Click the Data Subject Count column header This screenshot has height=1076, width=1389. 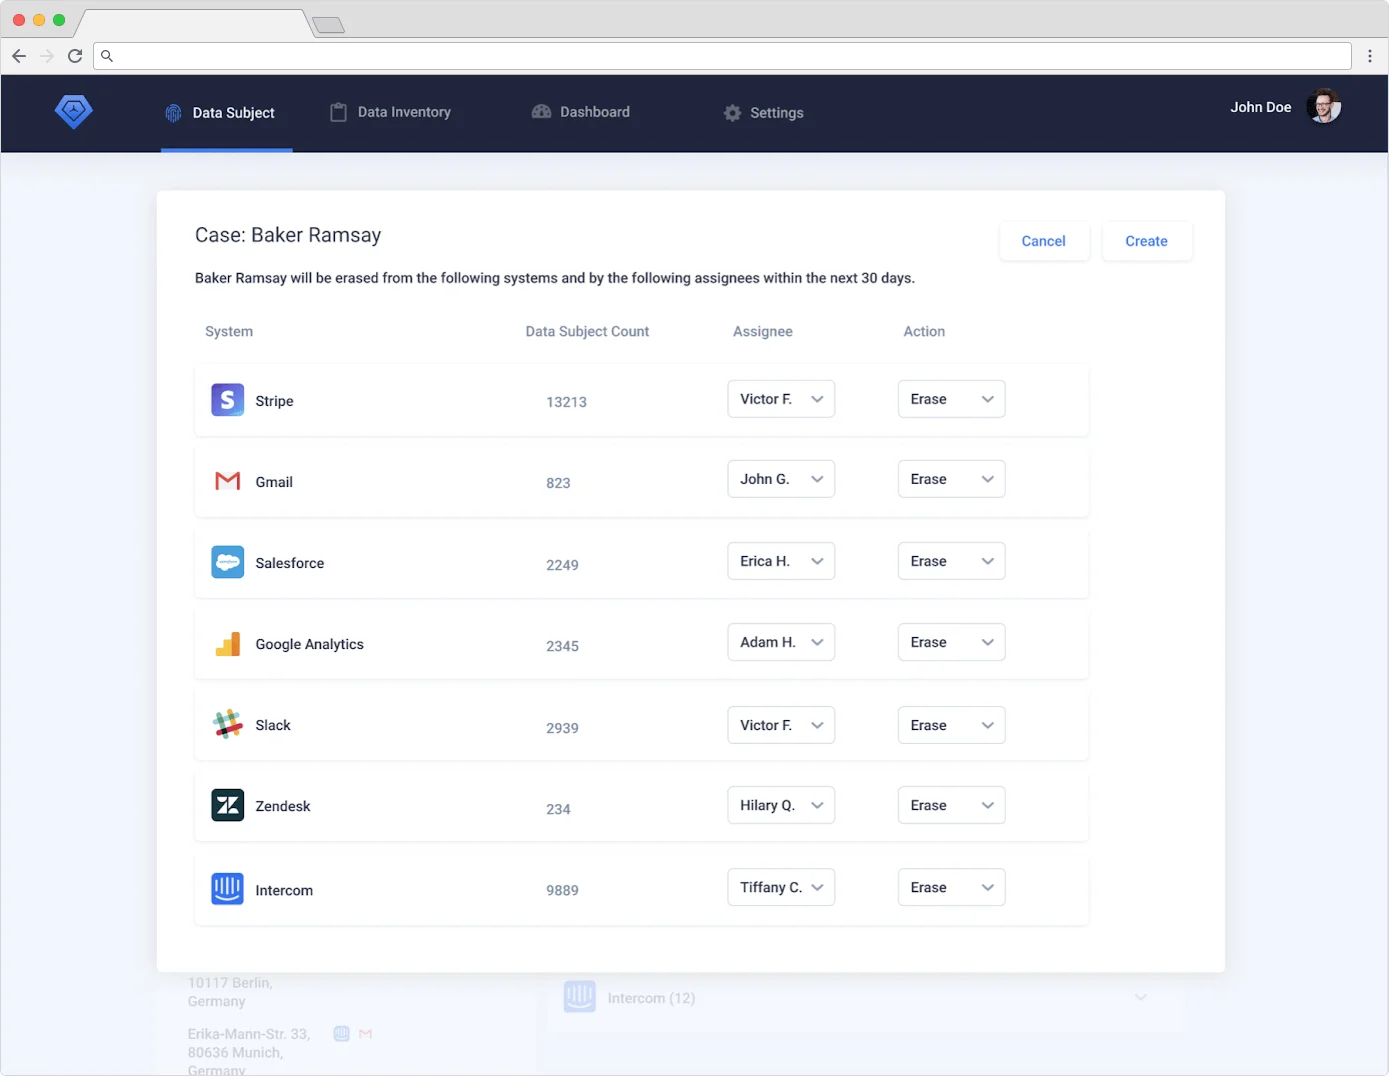(587, 331)
